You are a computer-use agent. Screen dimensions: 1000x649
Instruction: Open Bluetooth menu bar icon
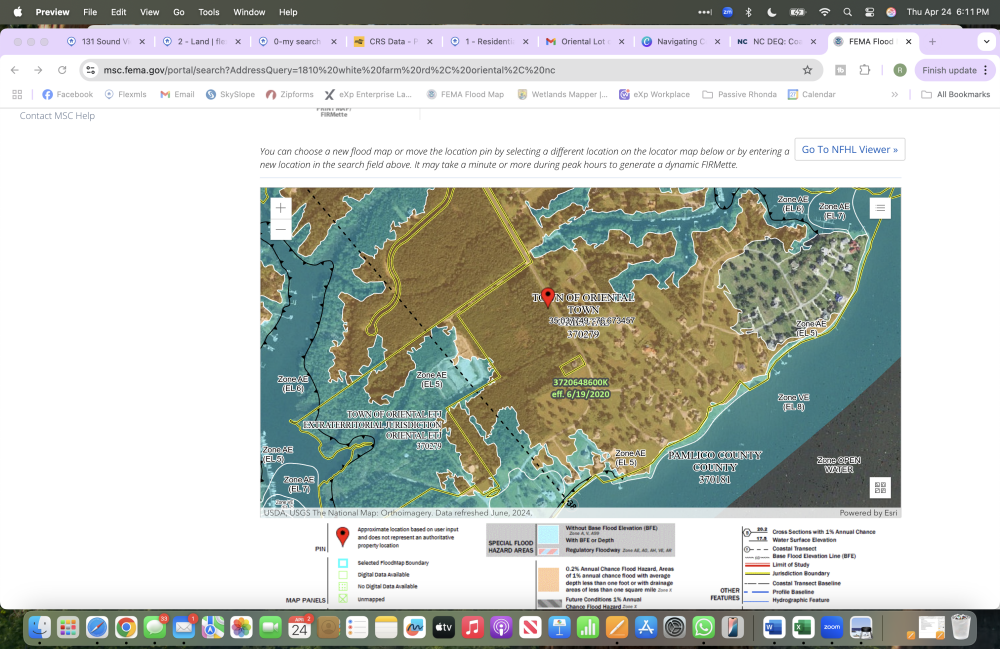749,12
